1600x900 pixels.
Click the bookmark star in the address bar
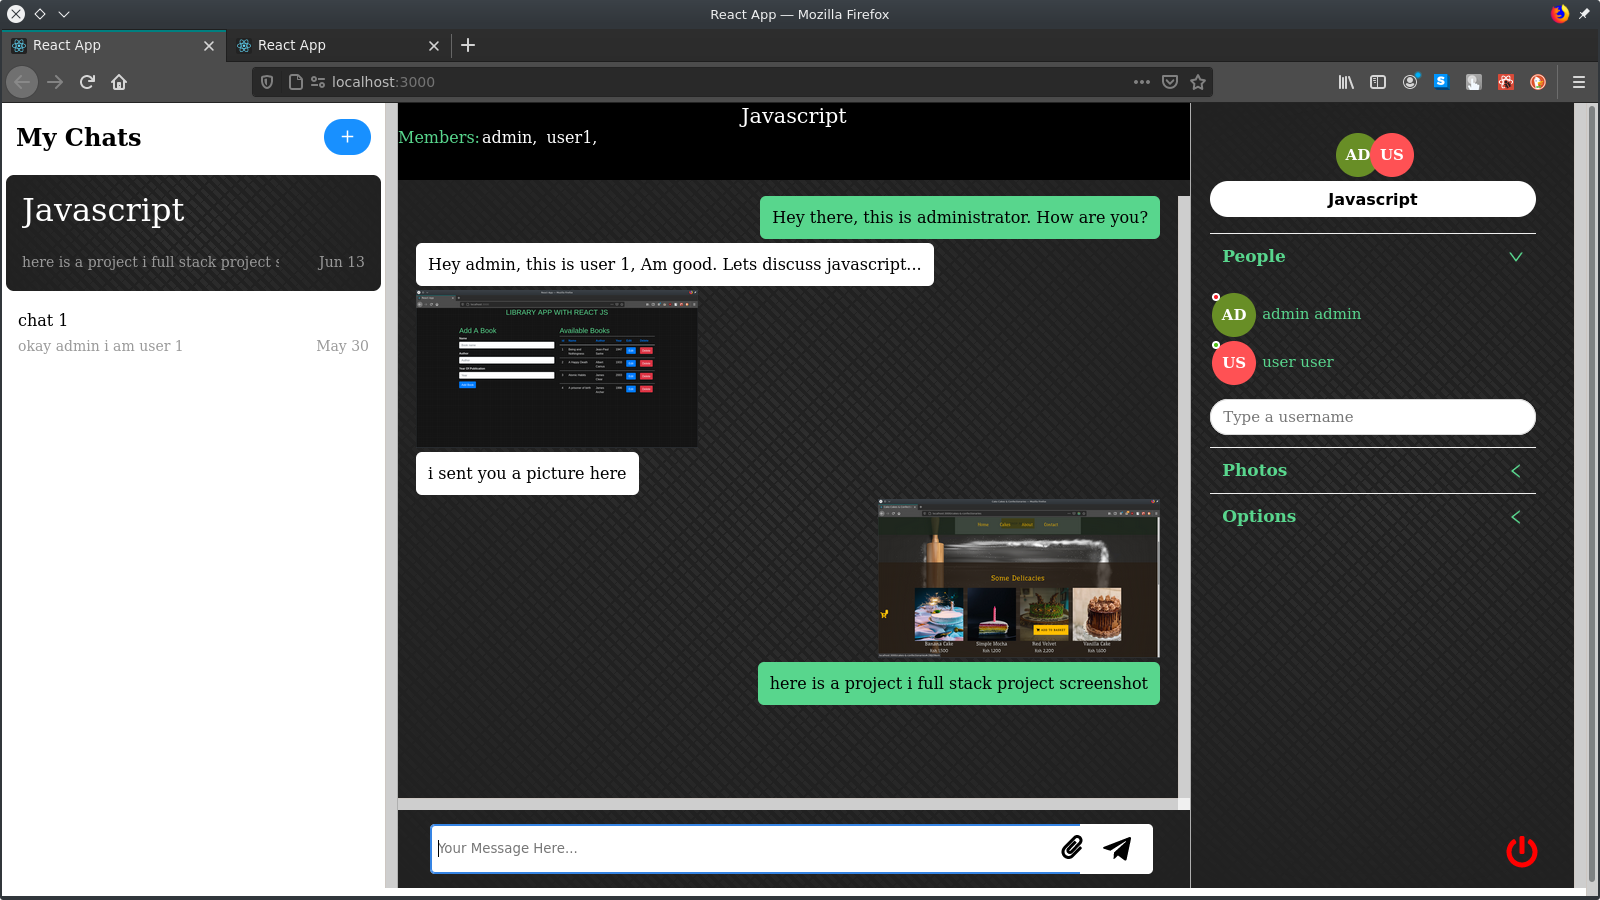tap(1197, 82)
